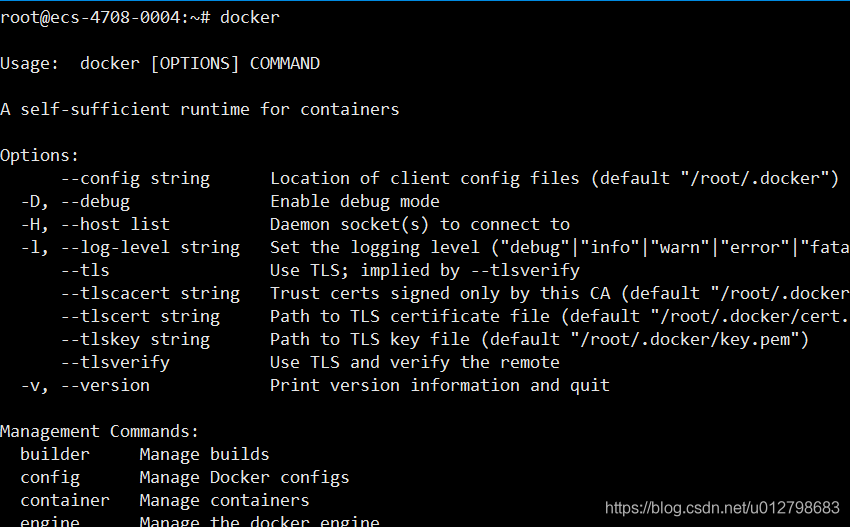Click the config management command
Image resolution: width=850 pixels, height=527 pixels.
[x=50, y=477]
